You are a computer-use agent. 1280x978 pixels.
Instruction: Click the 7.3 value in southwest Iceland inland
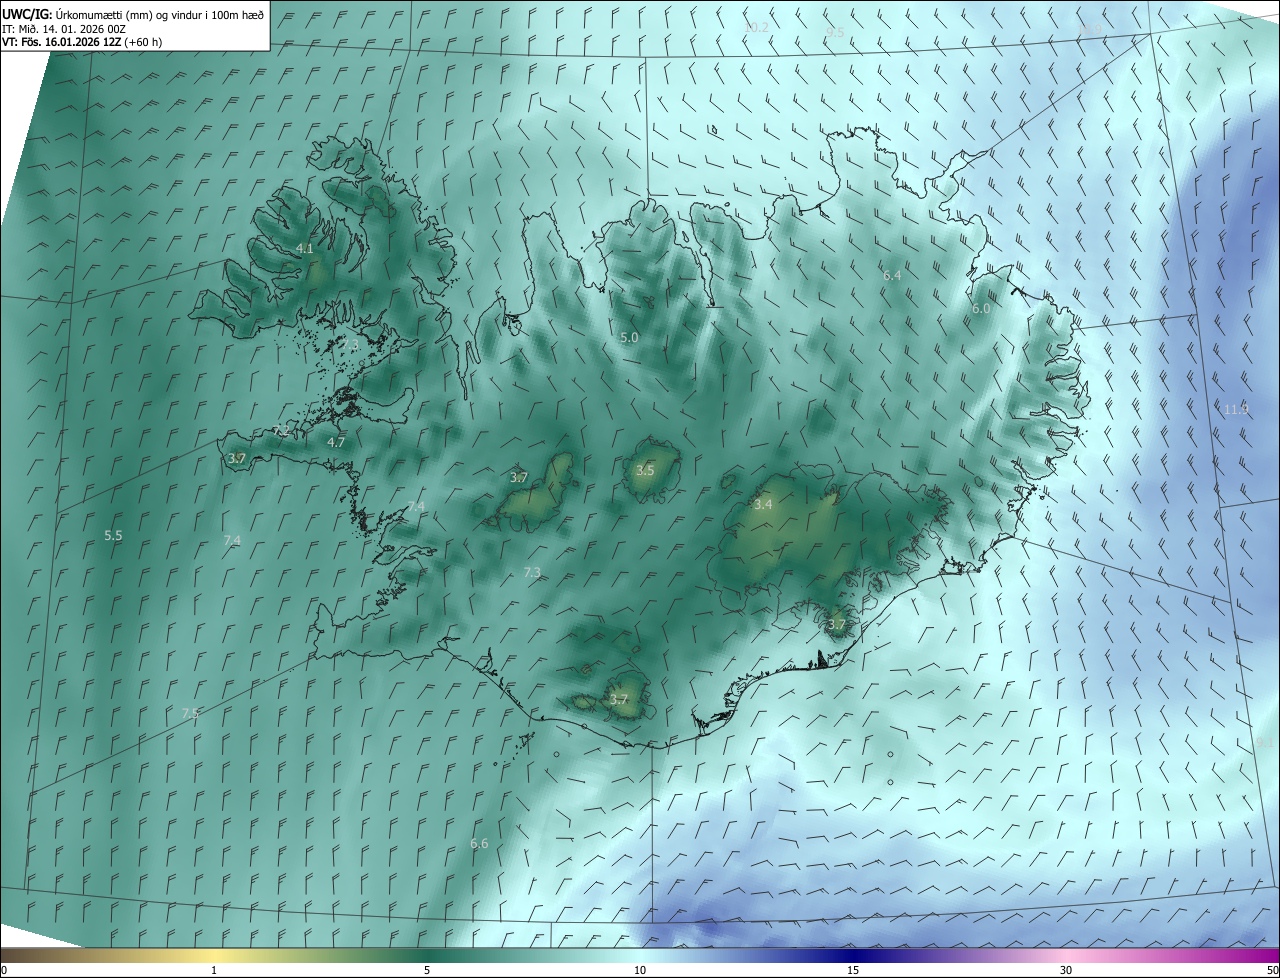pos(532,573)
